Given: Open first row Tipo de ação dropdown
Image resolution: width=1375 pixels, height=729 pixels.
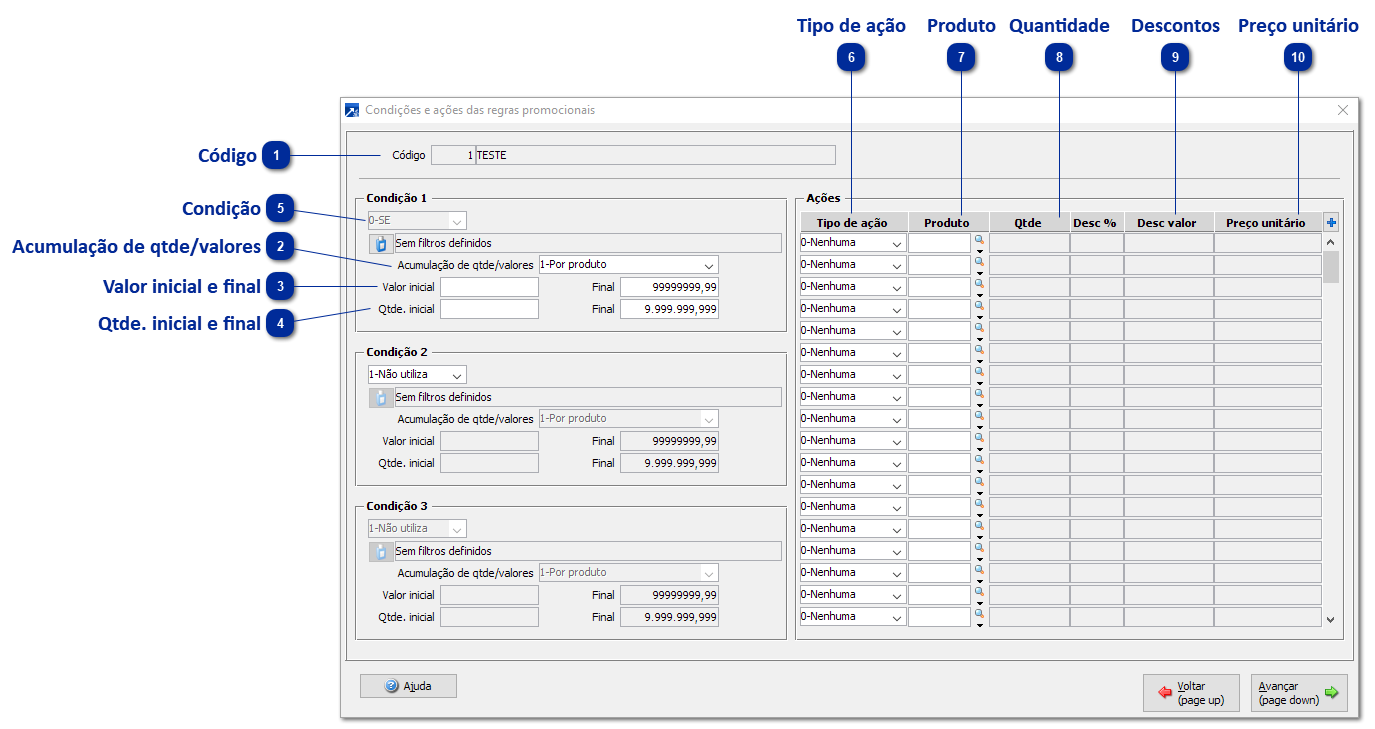Looking at the screenshot, I should 896,243.
